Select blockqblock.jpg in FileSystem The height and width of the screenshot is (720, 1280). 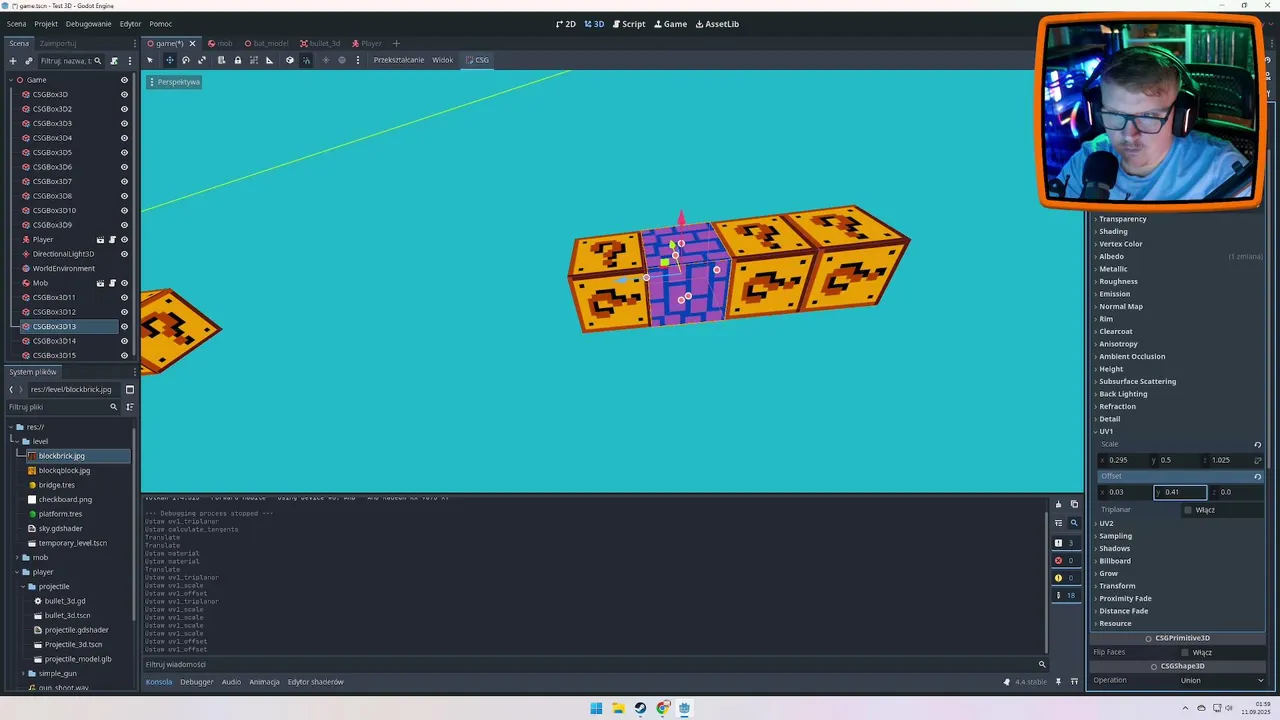[64, 470]
